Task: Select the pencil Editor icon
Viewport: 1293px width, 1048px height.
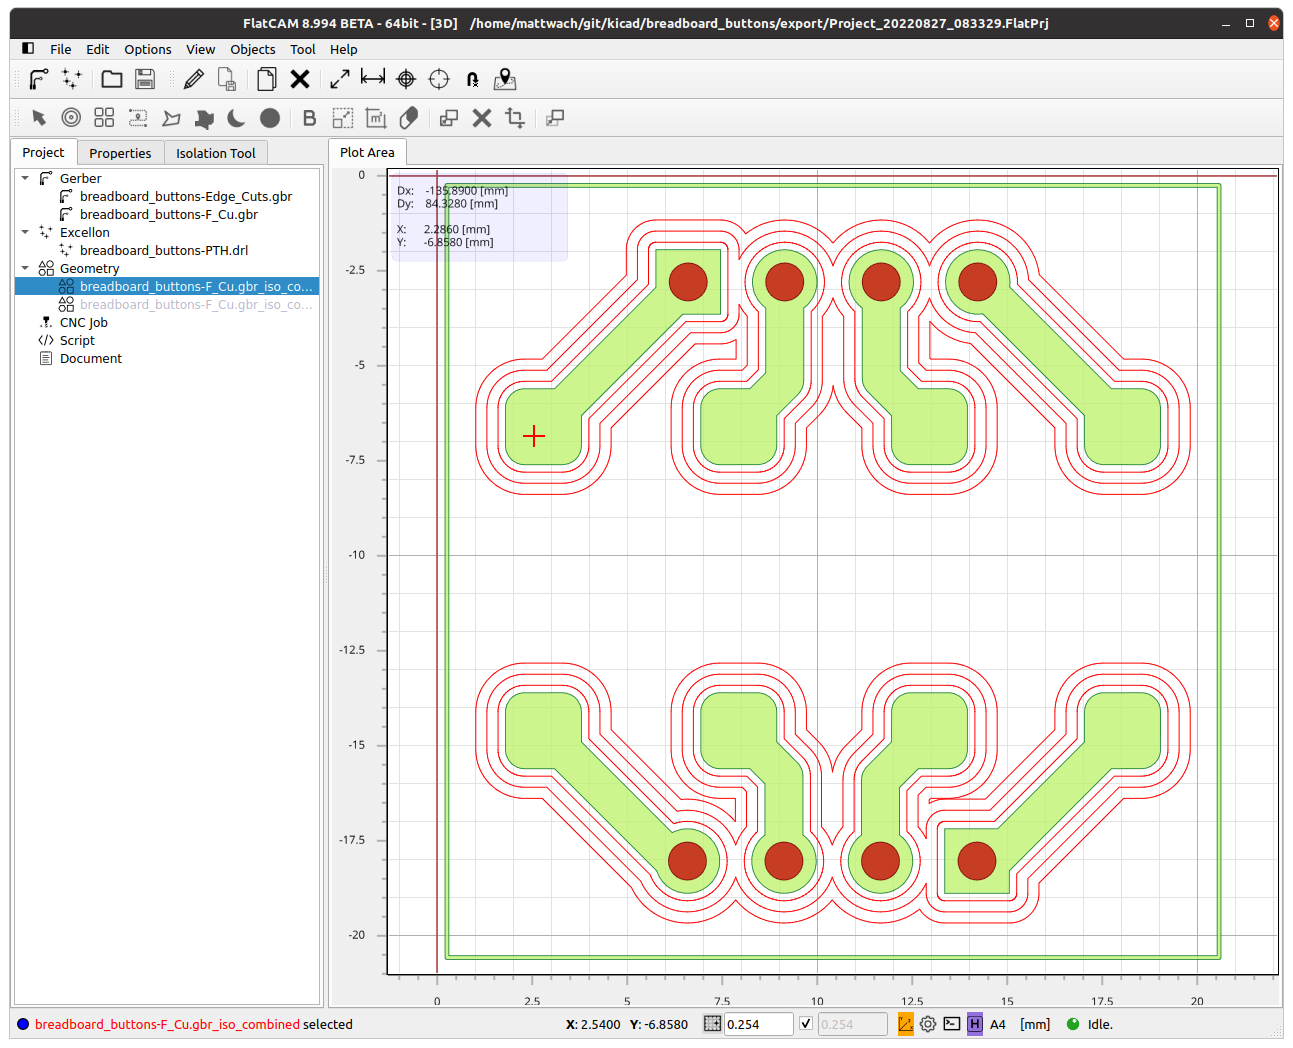Action: [x=194, y=79]
